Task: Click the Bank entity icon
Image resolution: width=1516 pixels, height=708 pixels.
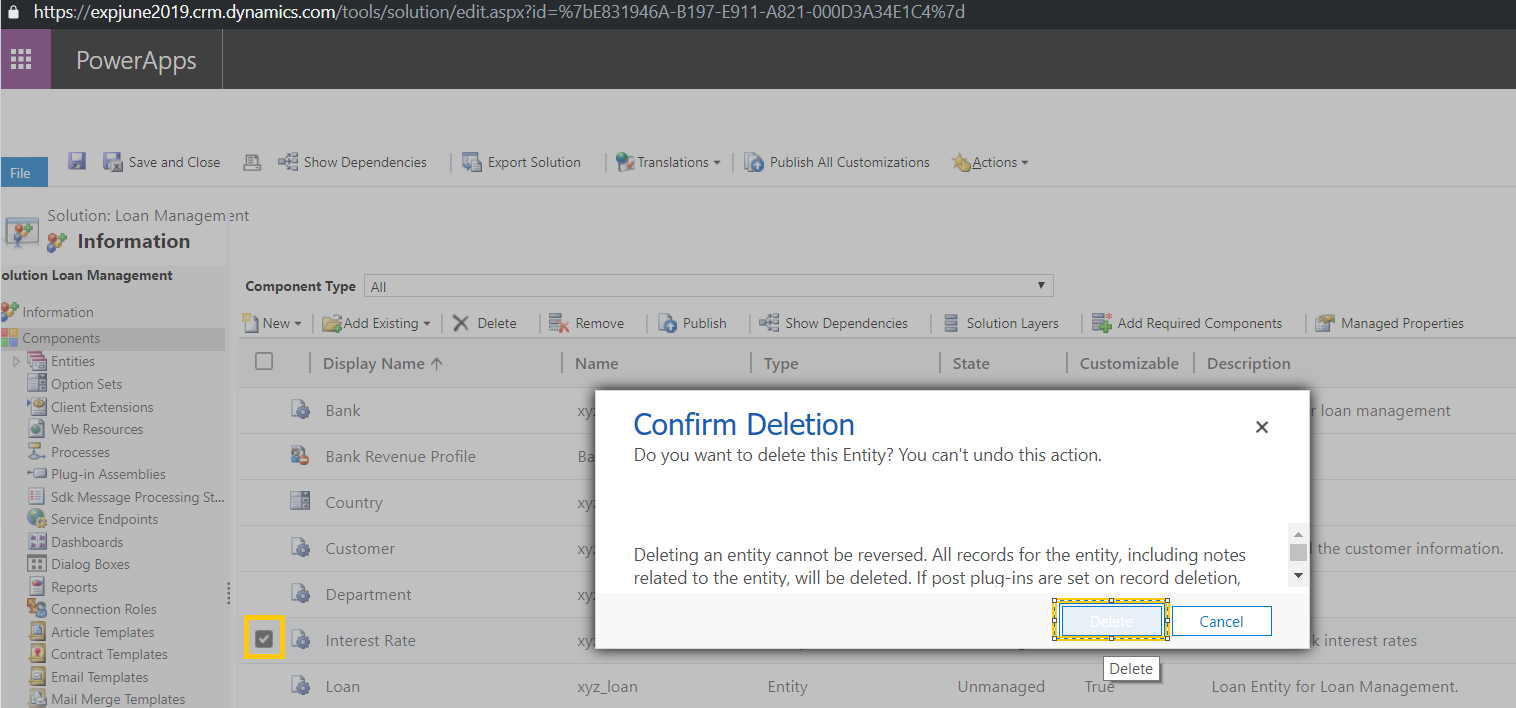Action: [300, 410]
